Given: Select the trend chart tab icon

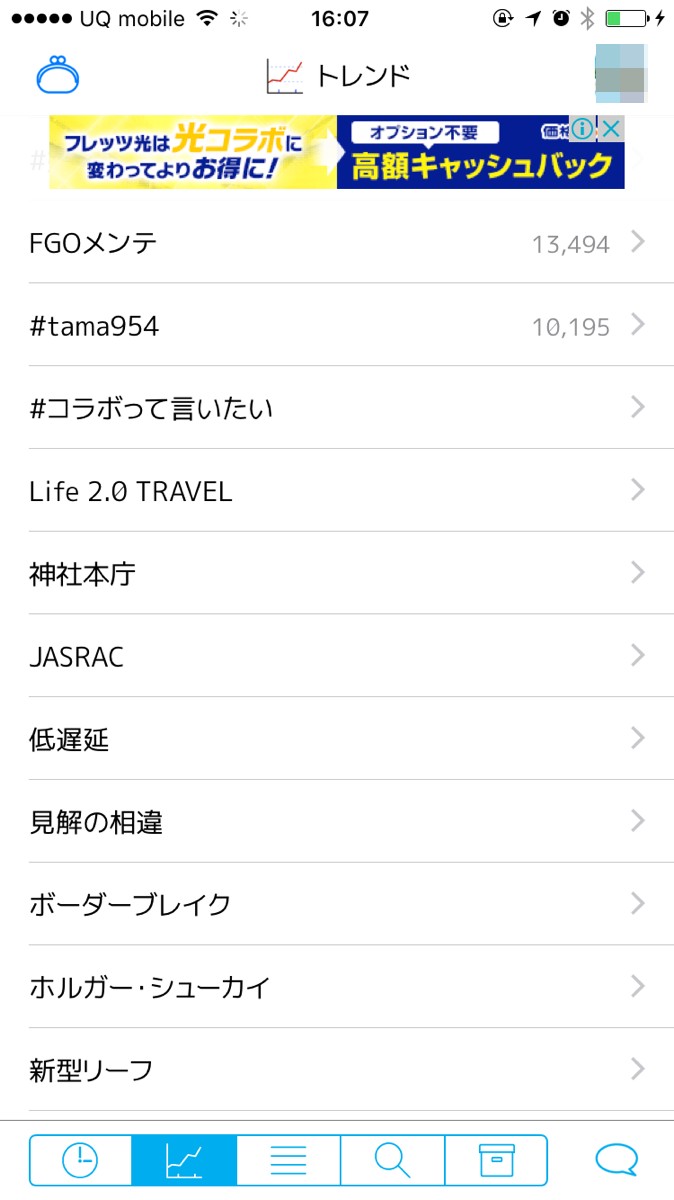Looking at the screenshot, I should [184, 1160].
